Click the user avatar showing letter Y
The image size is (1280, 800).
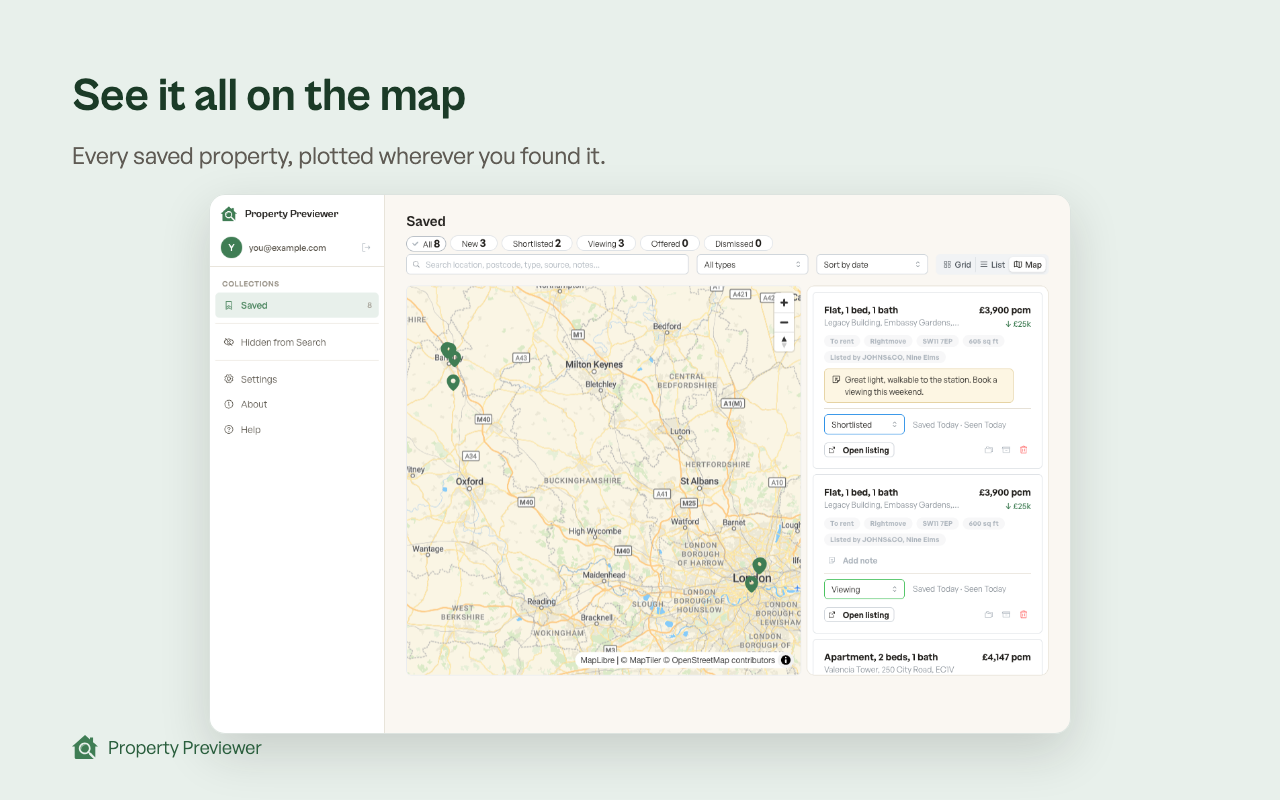coord(232,248)
